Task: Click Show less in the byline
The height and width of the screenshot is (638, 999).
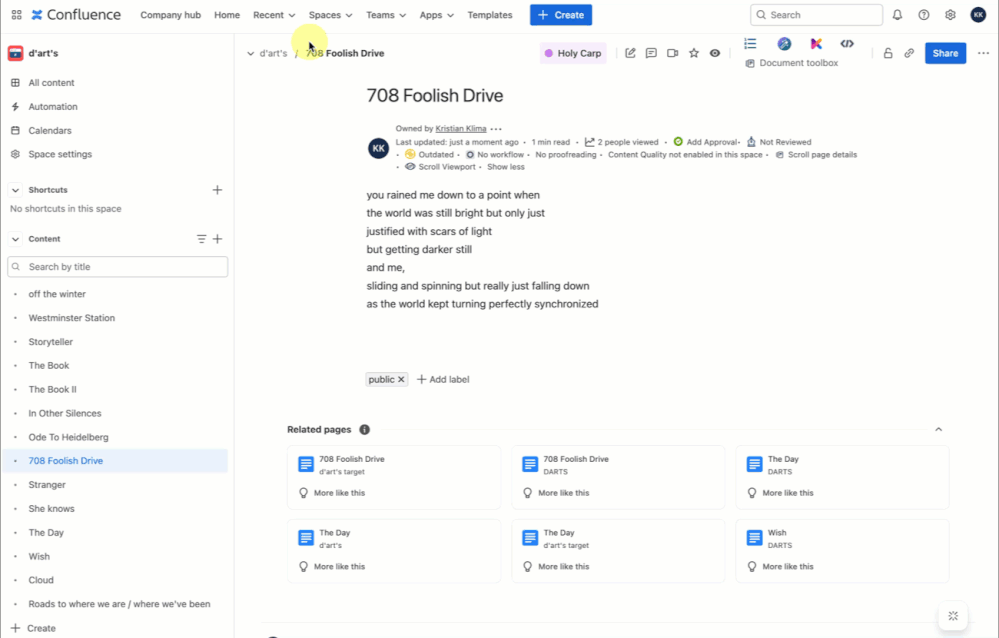Action: pos(506,167)
